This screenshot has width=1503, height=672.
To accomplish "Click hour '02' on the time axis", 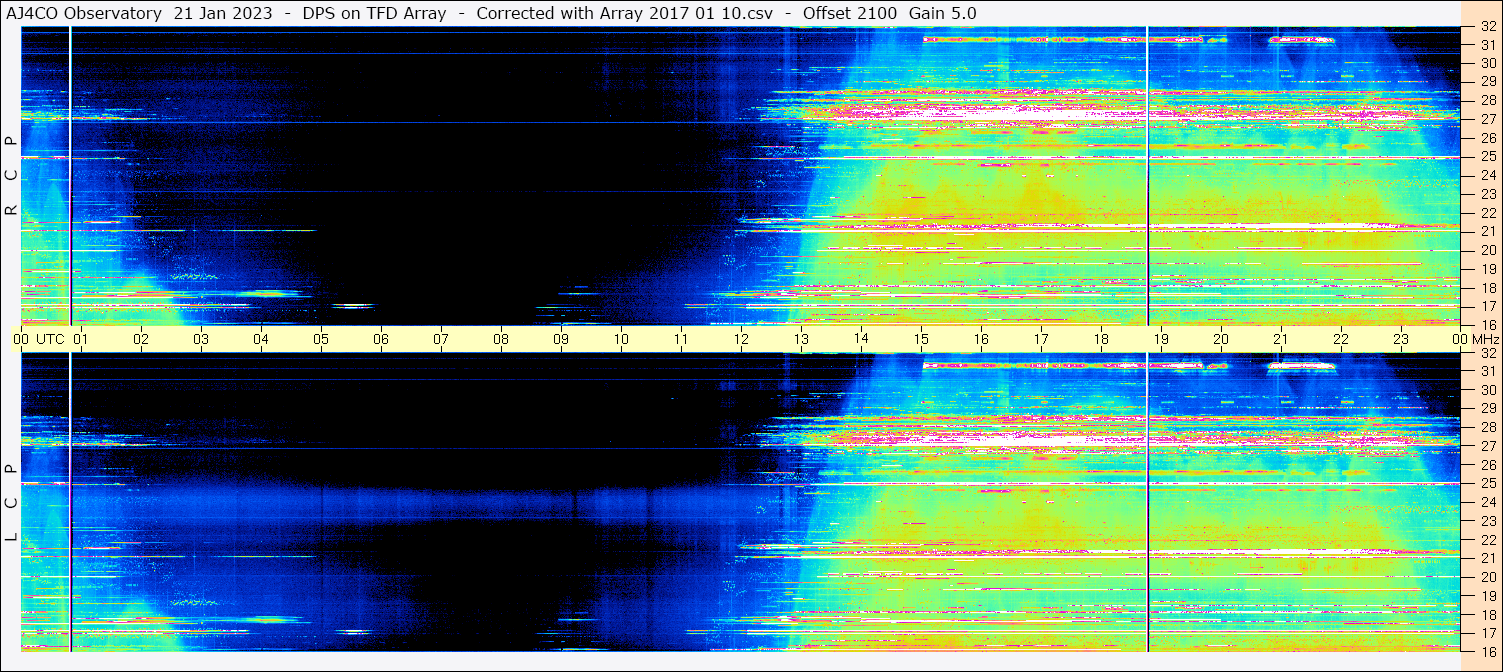I will 141,339.
